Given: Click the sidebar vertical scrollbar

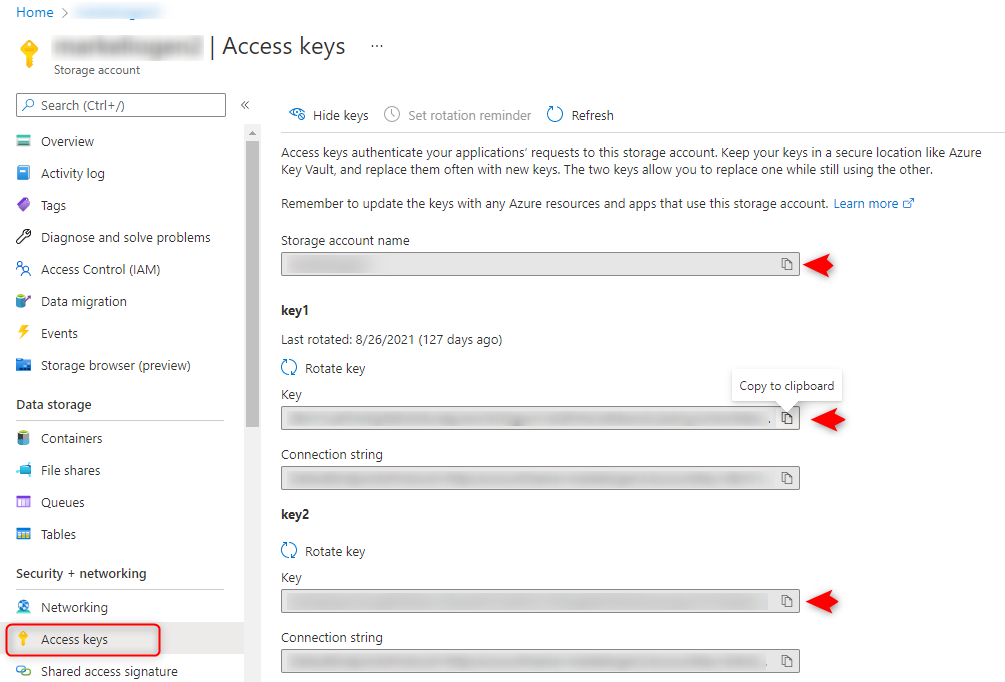Looking at the screenshot, I should 252,280.
